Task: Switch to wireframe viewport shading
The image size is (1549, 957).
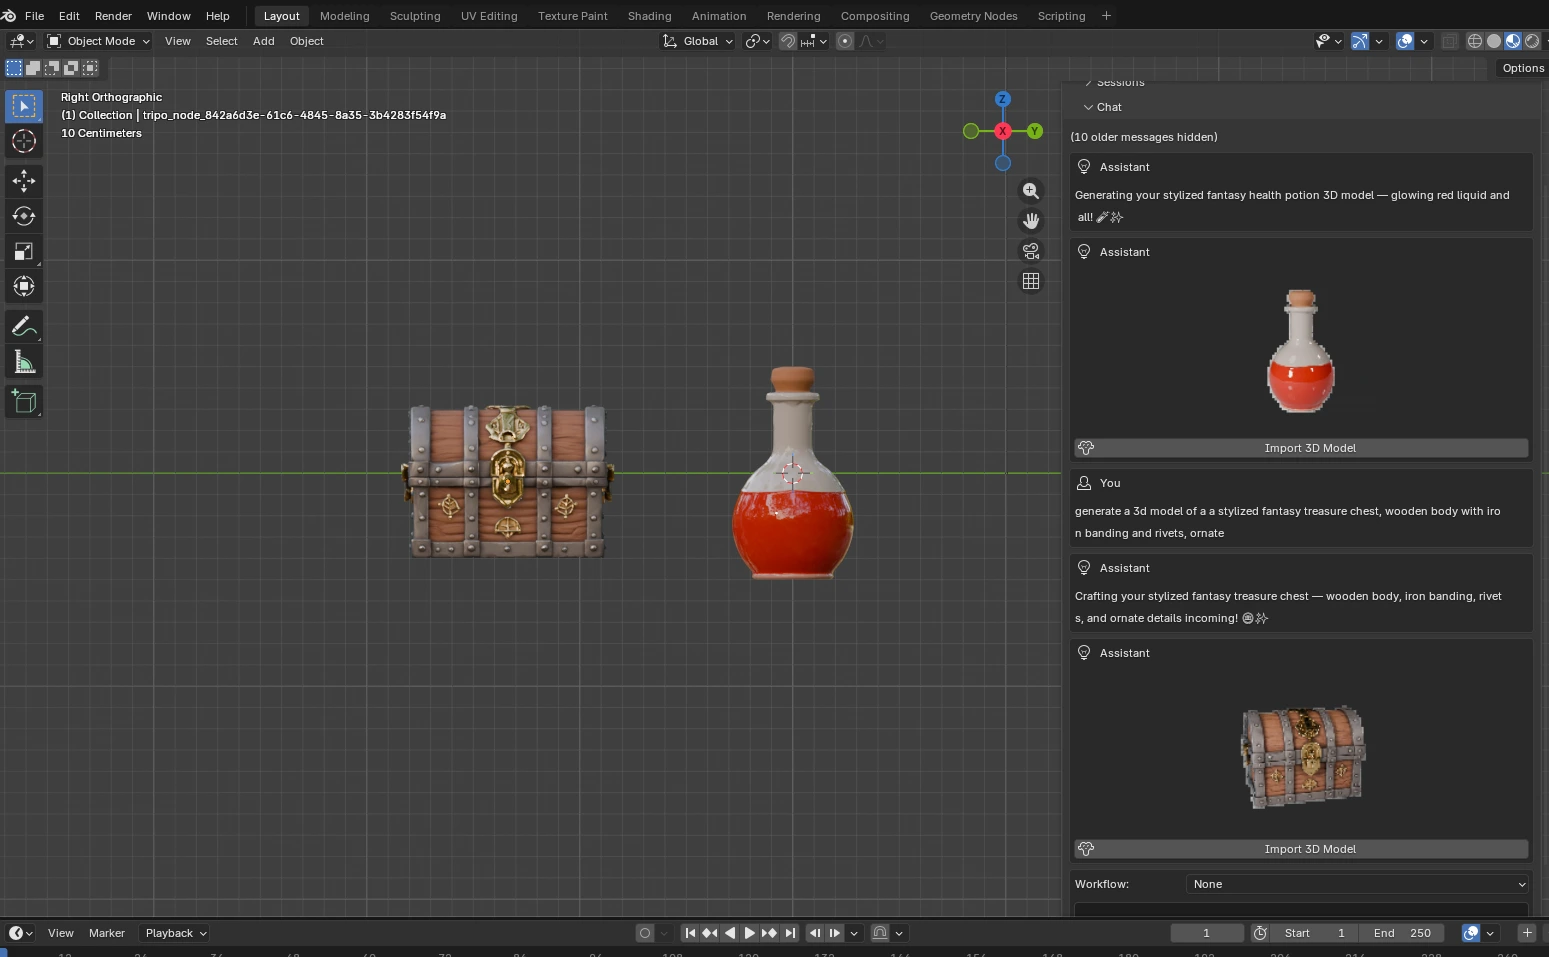Action: pos(1474,41)
